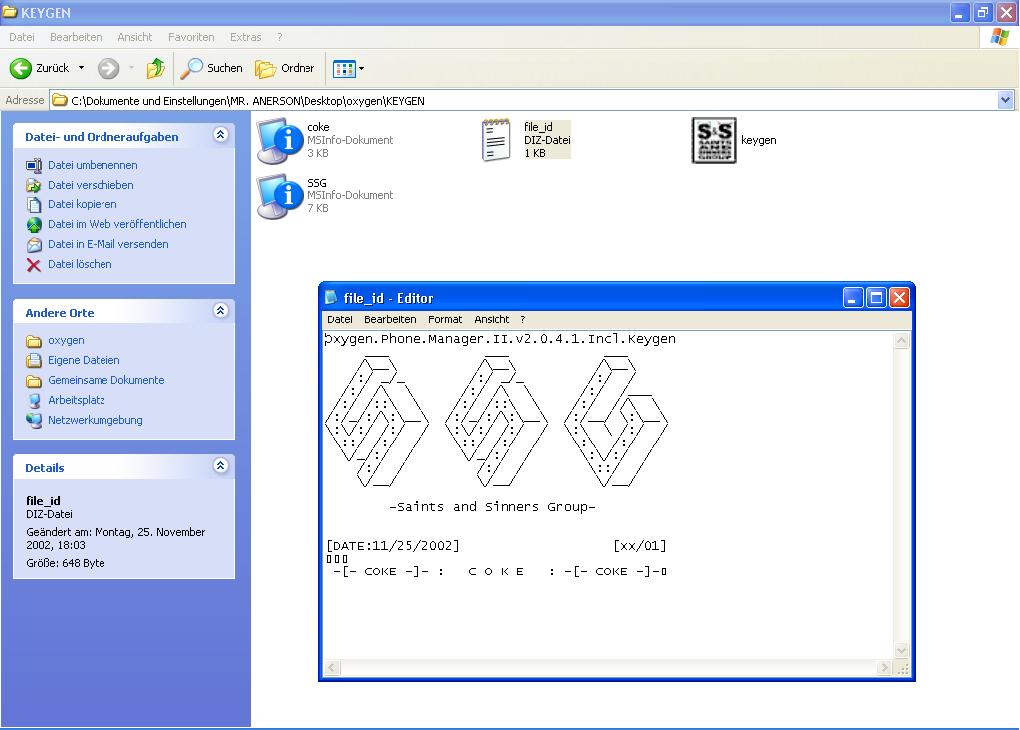The image size is (1020, 730).
Task: Select the keygen application icon
Action: (714, 141)
